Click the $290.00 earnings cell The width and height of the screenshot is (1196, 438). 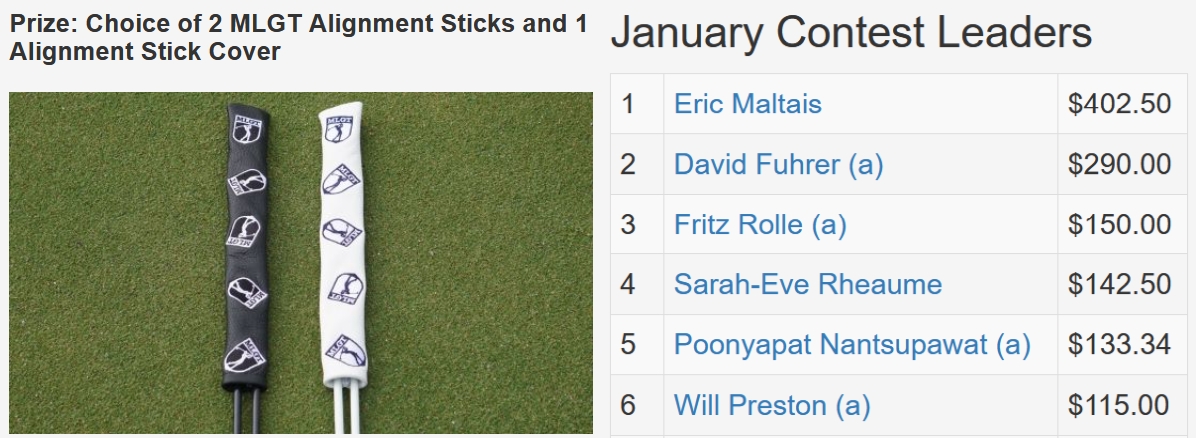click(1119, 164)
